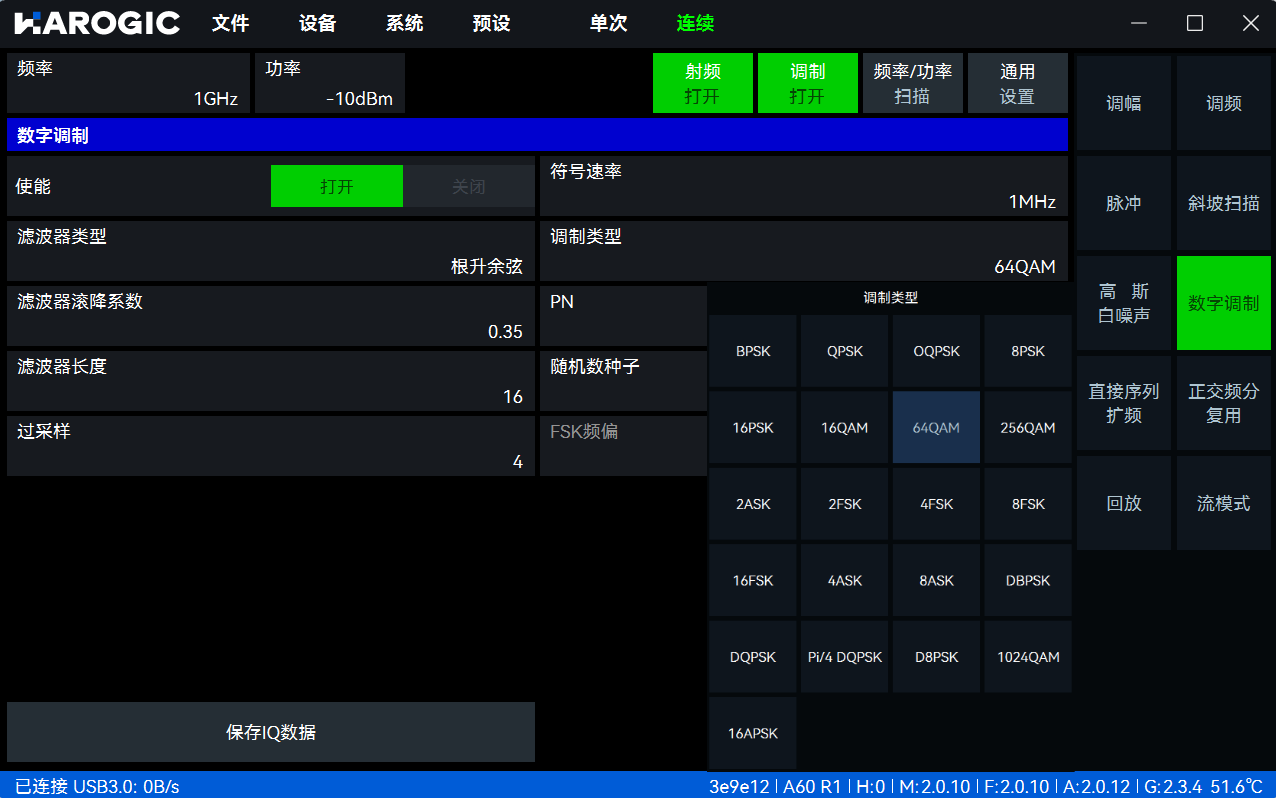This screenshot has height=798, width=1276.
Task: Edit the 符号速率 value field
Action: [803, 187]
